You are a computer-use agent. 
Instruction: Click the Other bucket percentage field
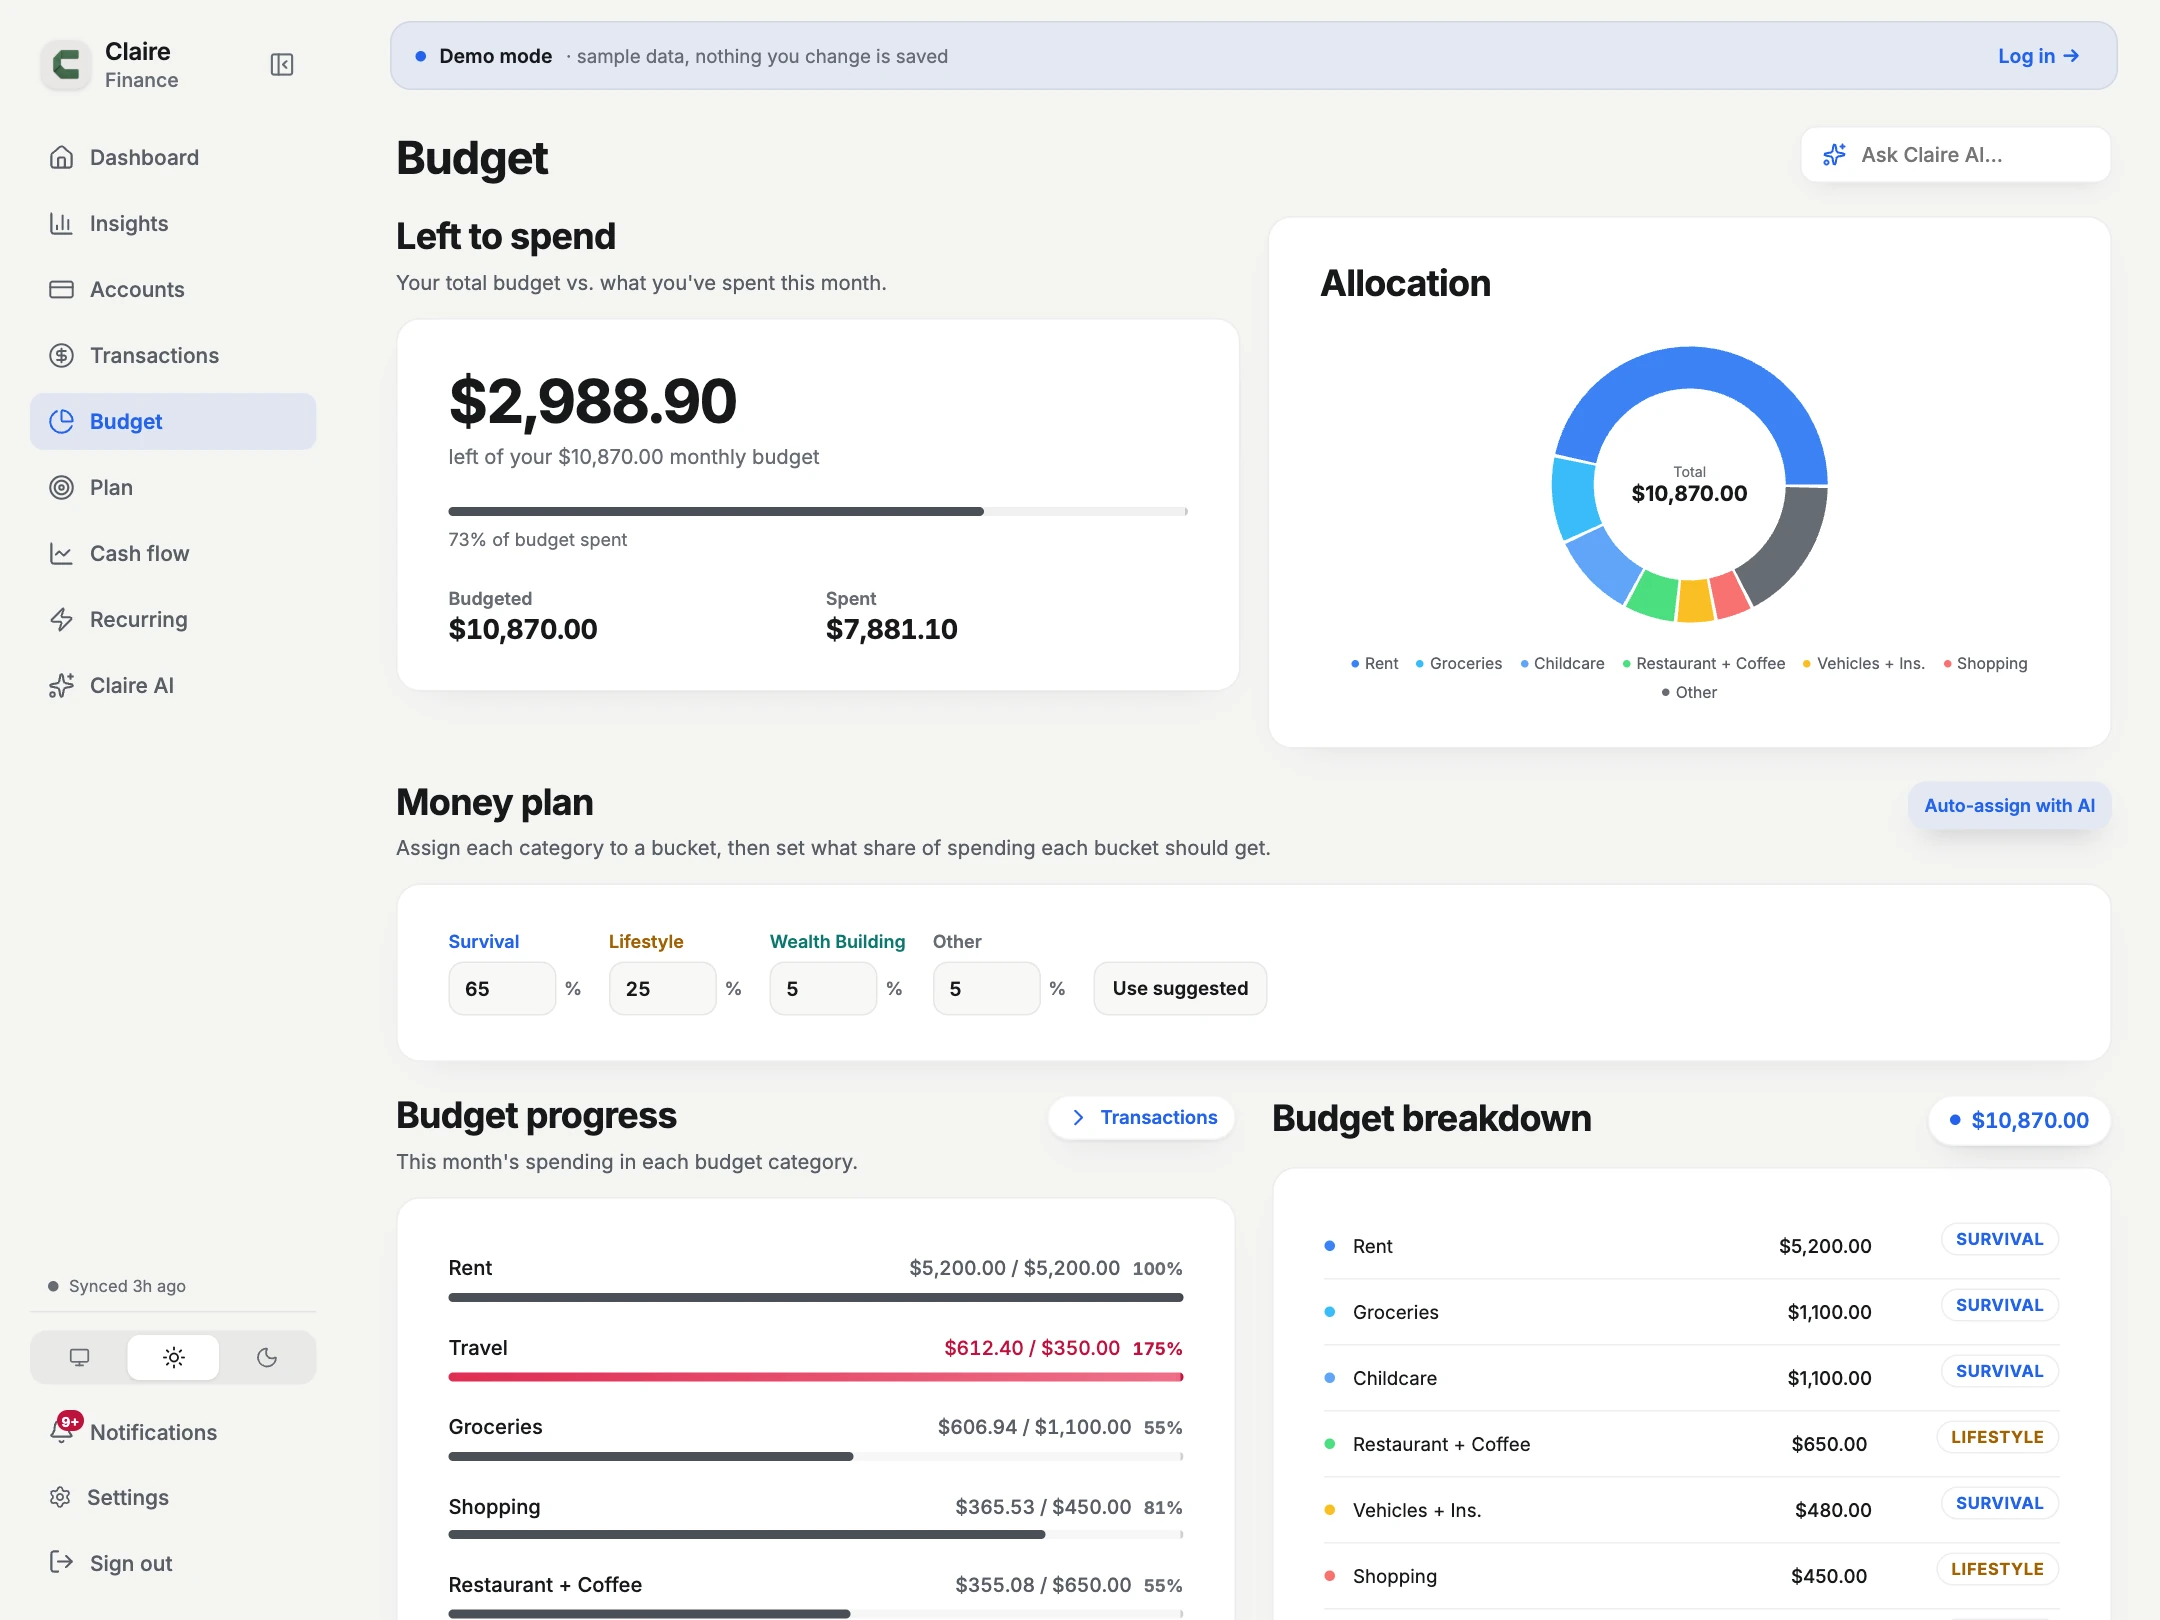pos(986,988)
